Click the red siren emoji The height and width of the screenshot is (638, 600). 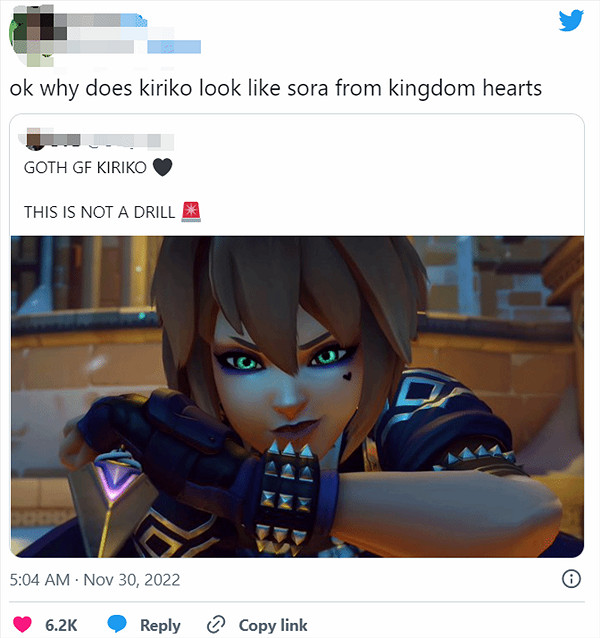click(191, 212)
